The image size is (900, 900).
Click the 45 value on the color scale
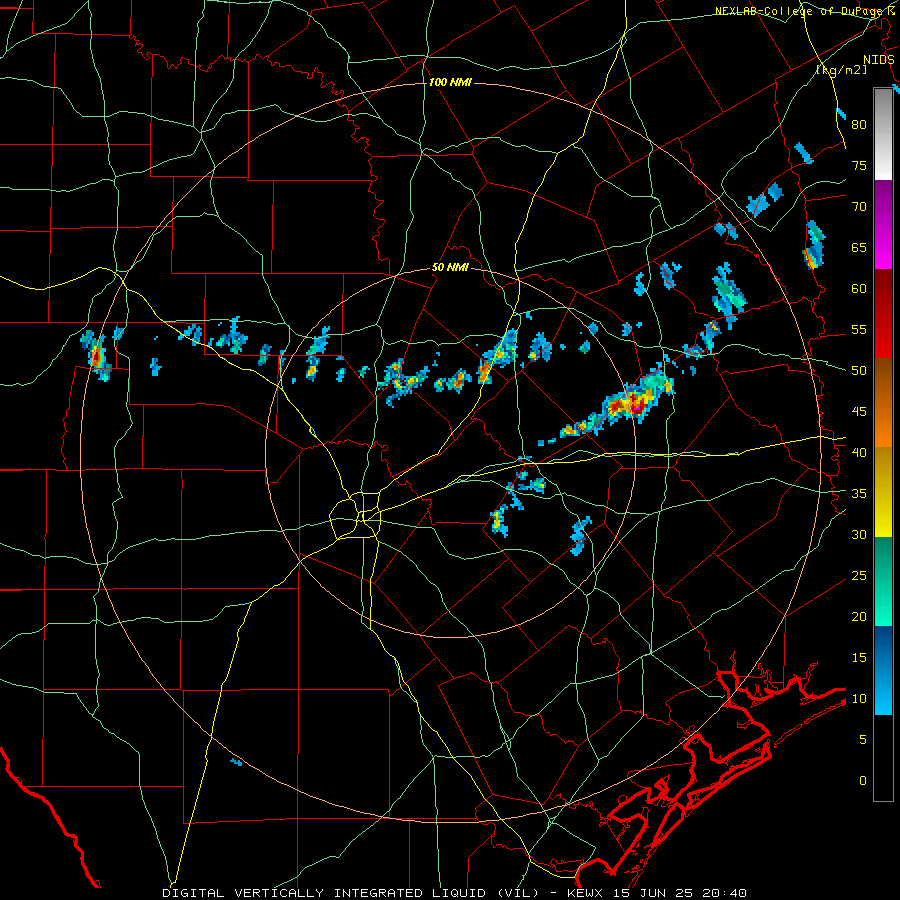(x=859, y=412)
